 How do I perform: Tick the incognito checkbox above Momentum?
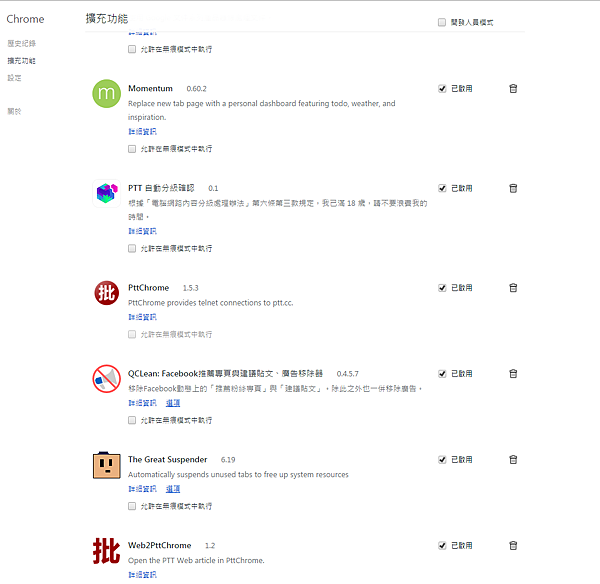coord(132,49)
